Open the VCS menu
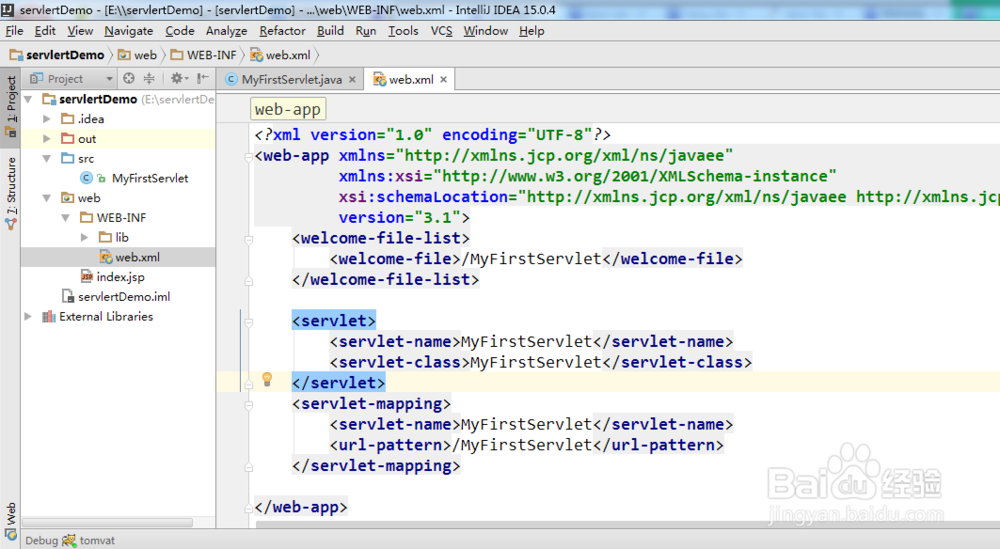The width and height of the screenshot is (1000, 549). pos(441,31)
